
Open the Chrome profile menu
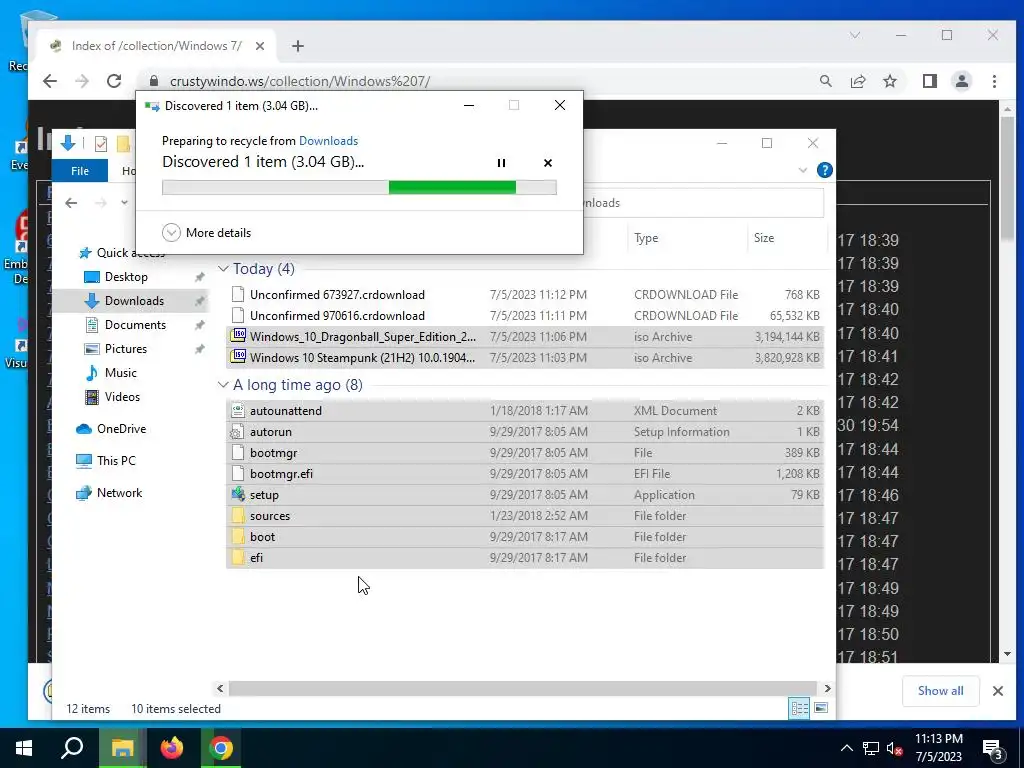click(961, 81)
